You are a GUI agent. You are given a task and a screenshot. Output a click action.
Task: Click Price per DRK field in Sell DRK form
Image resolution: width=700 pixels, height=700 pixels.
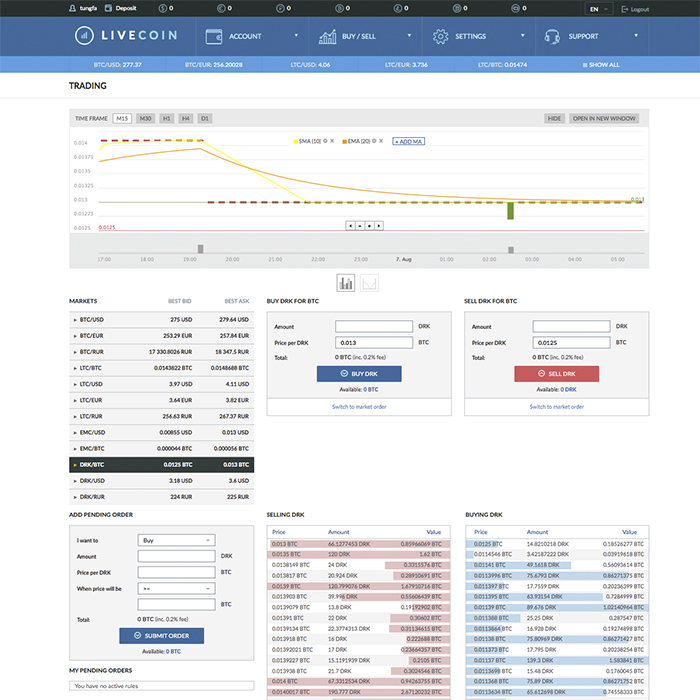point(571,342)
